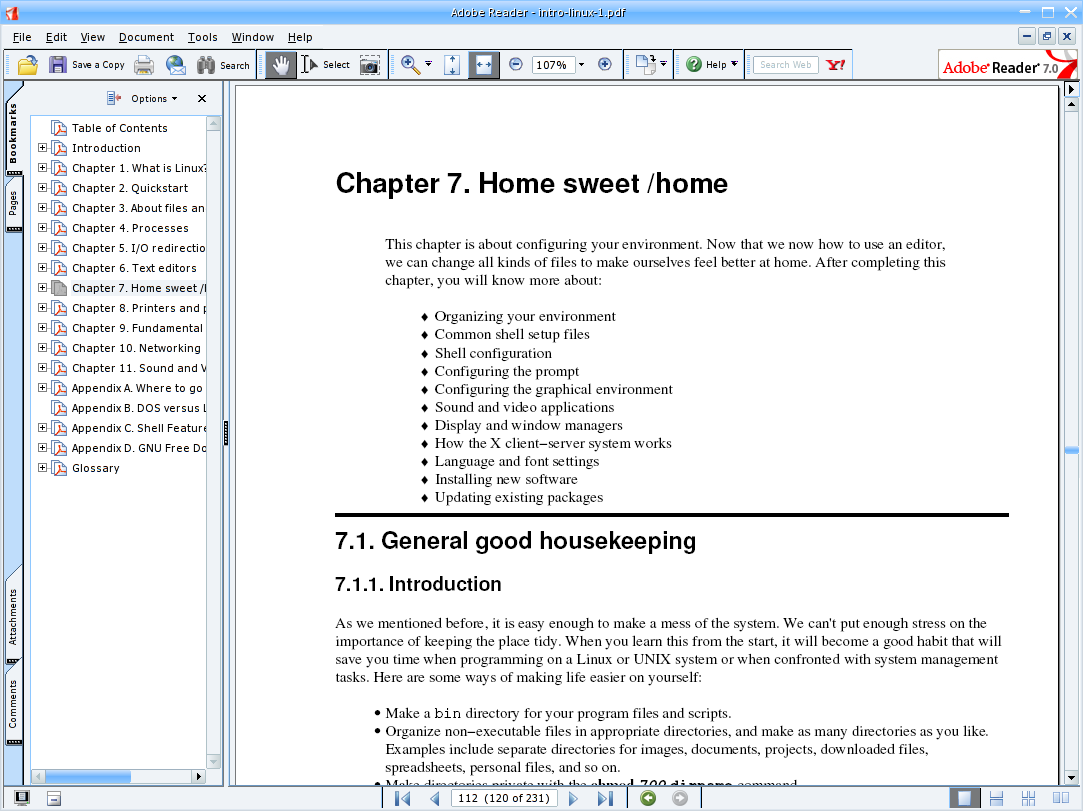Click the Search Web input field

click(x=785, y=65)
